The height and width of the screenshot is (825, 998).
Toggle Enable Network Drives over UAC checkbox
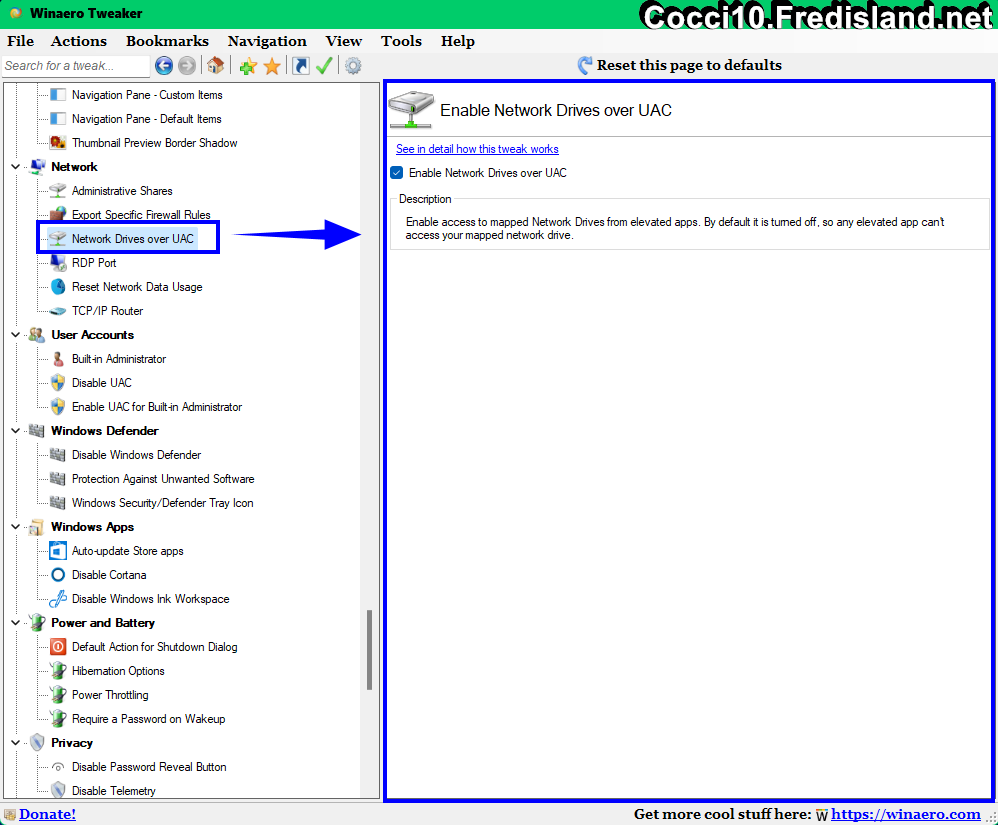pyautogui.click(x=397, y=173)
